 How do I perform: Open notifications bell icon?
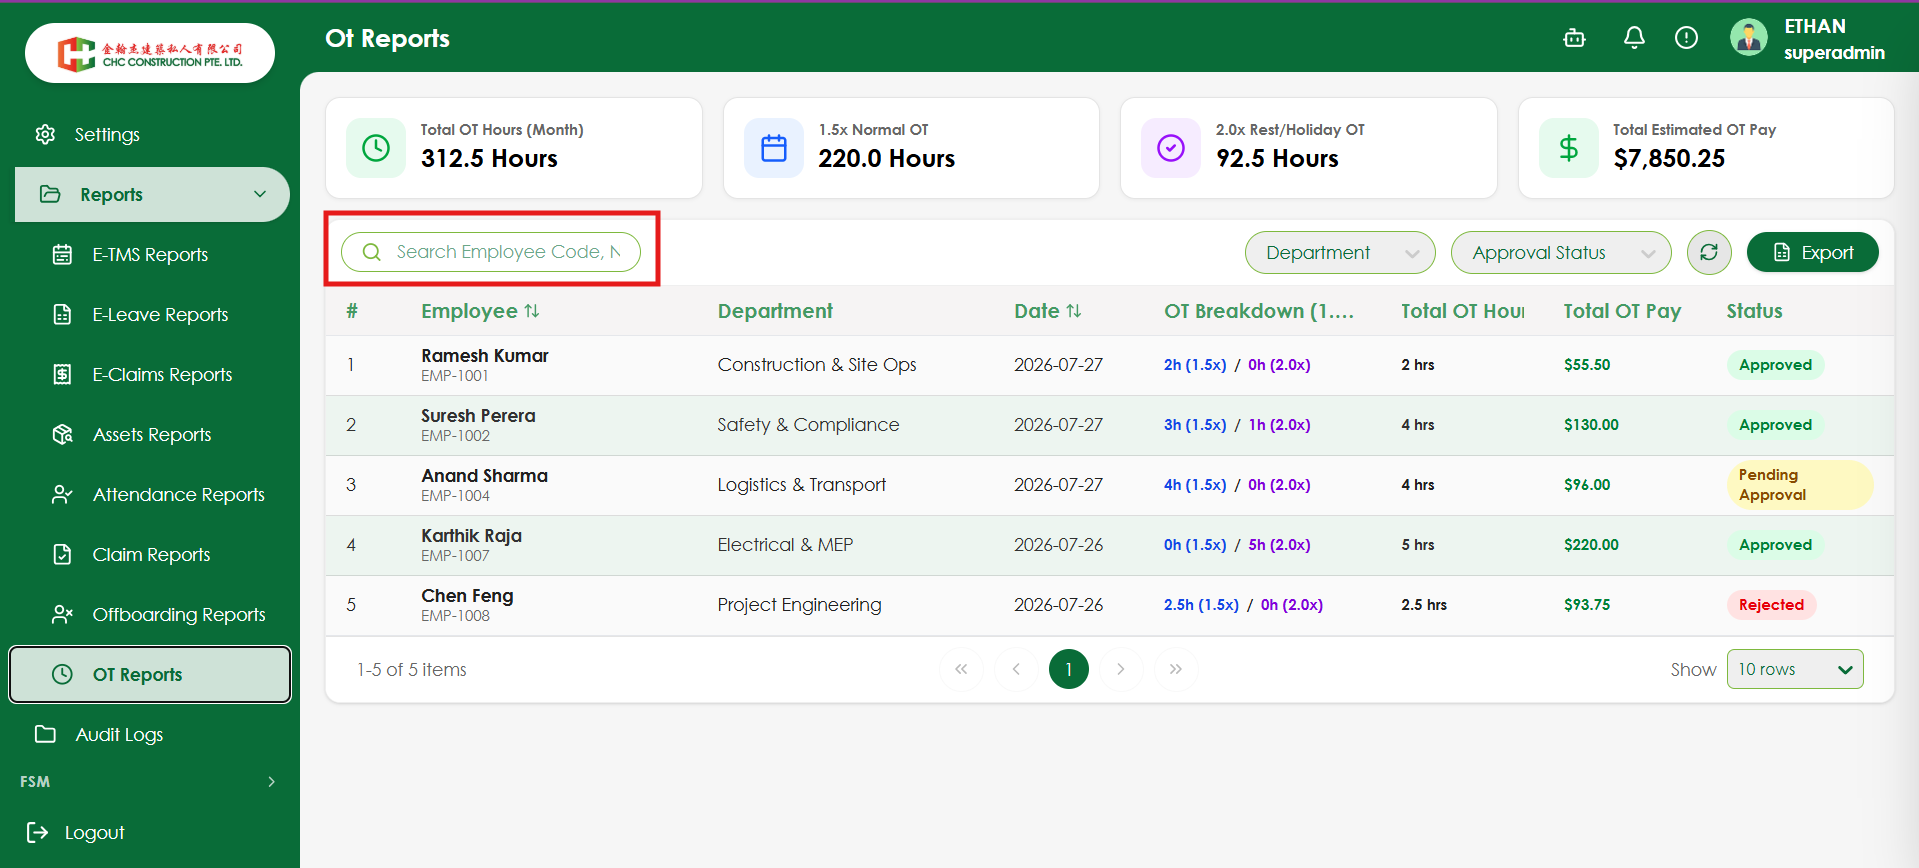pos(1634,38)
